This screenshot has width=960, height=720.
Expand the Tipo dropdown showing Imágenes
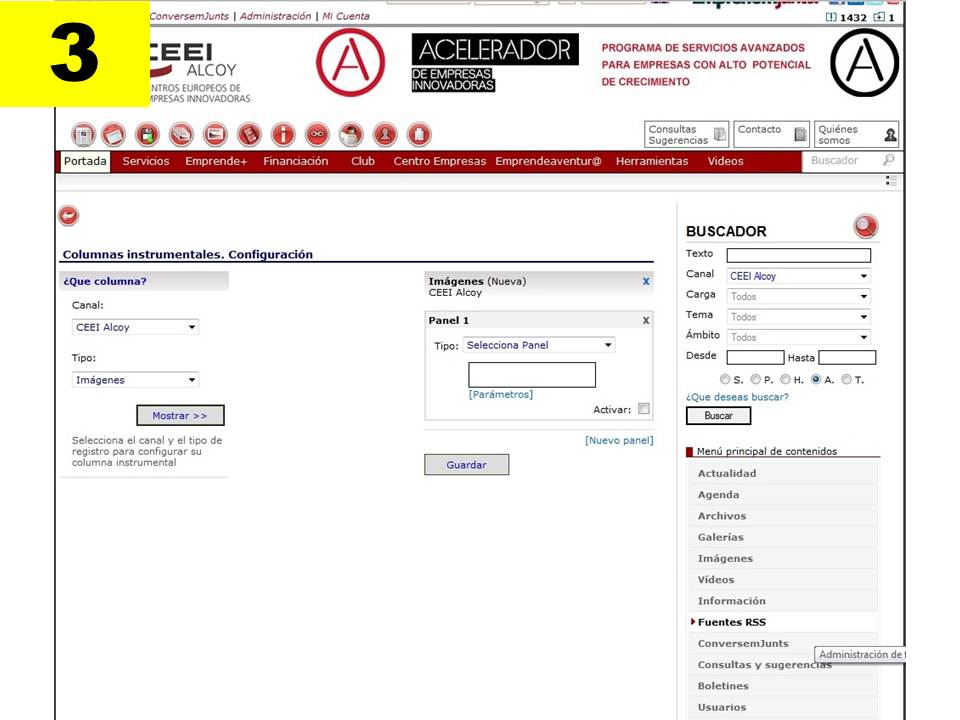click(135, 380)
